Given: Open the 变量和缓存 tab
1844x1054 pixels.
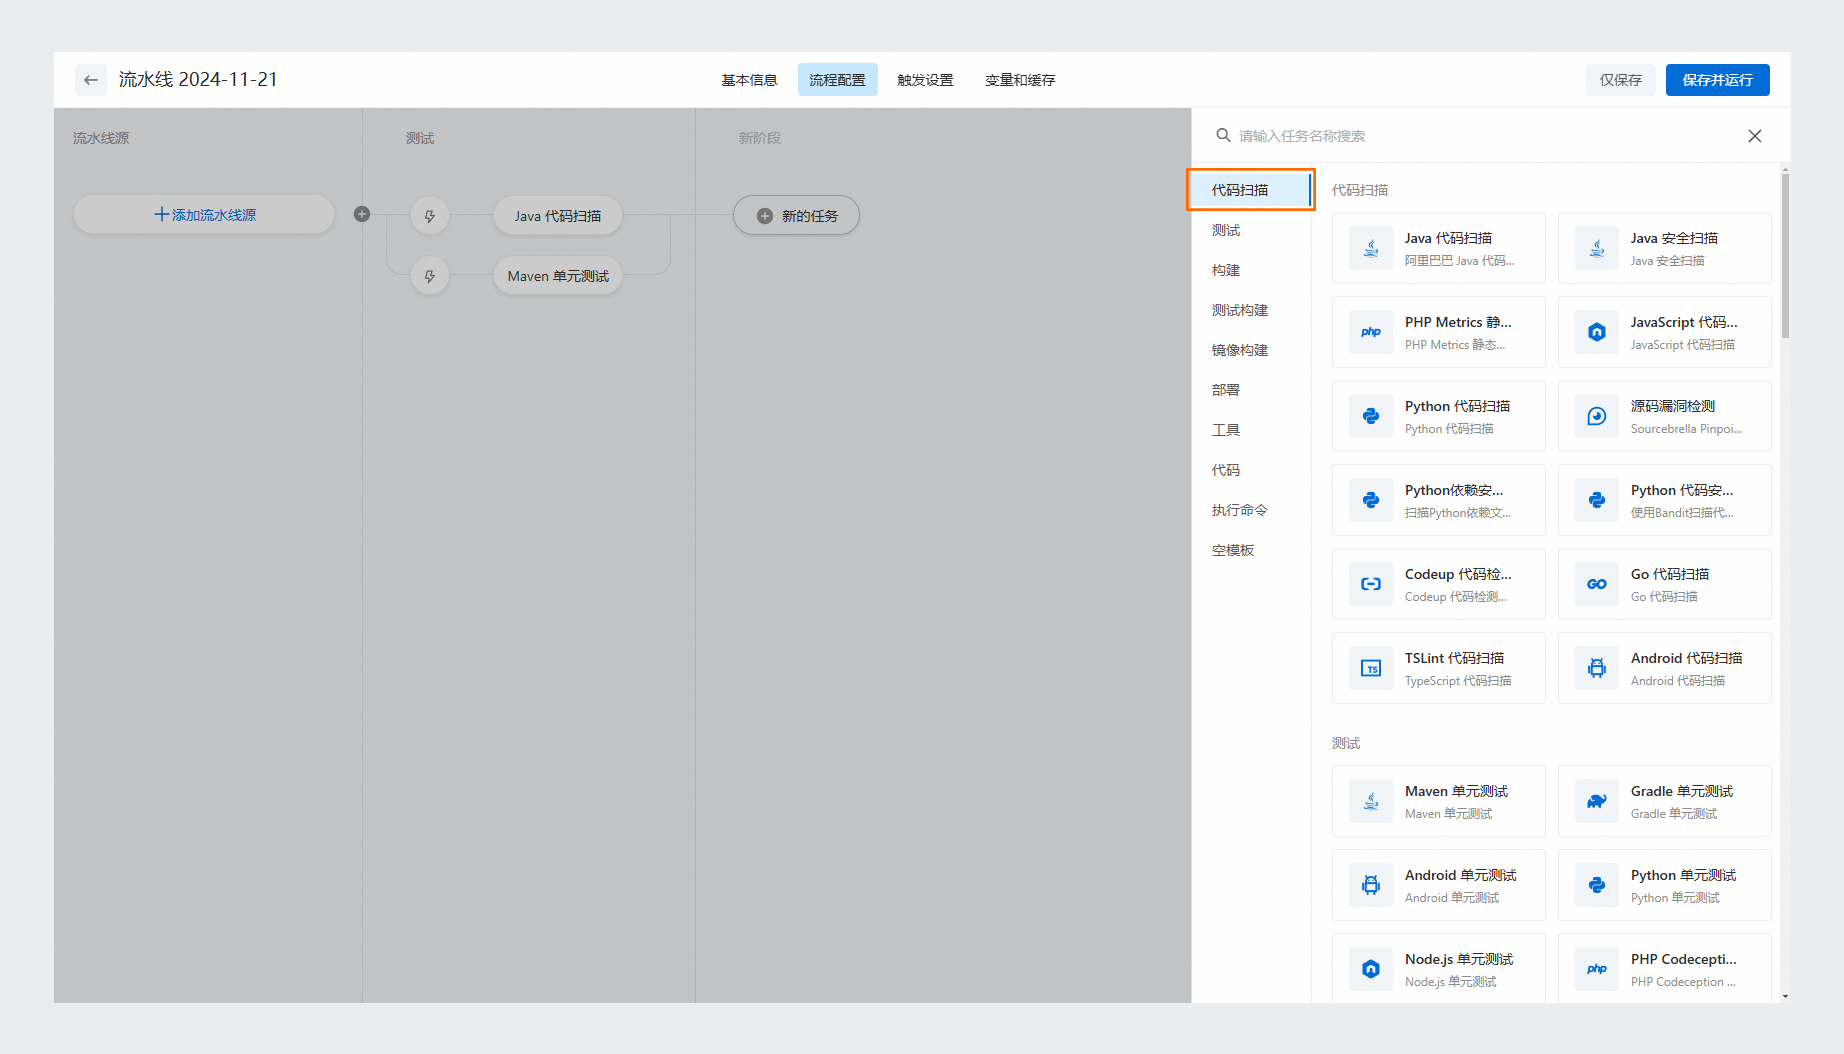Looking at the screenshot, I should coord(1020,80).
